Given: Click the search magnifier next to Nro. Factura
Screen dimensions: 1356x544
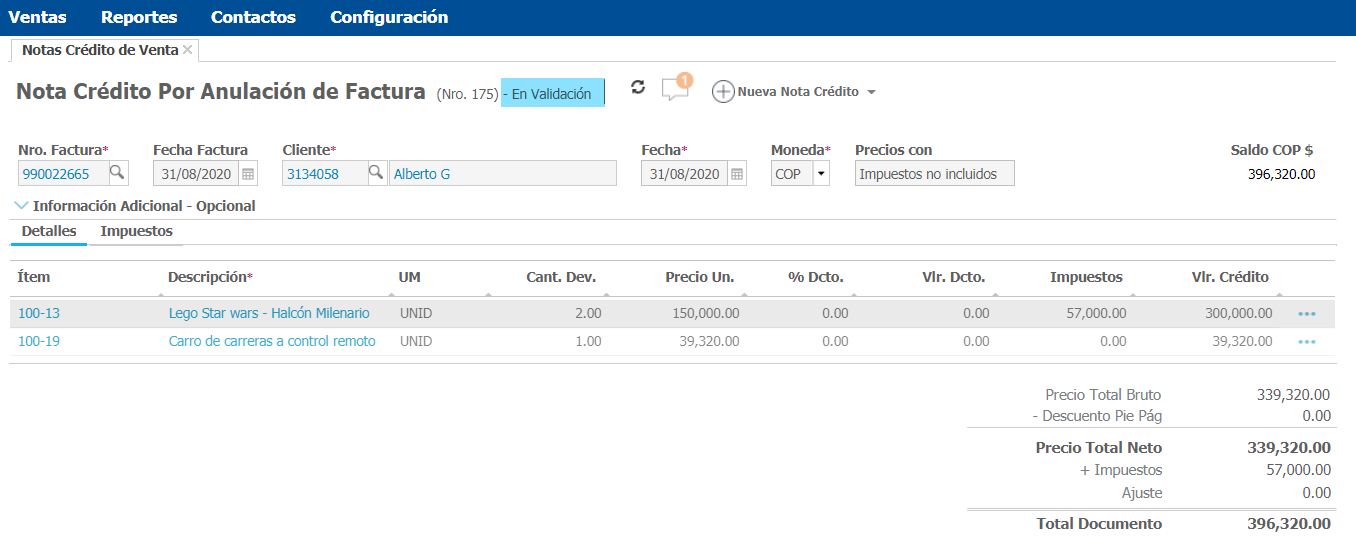Looking at the screenshot, I should pyautogui.click(x=117, y=173).
